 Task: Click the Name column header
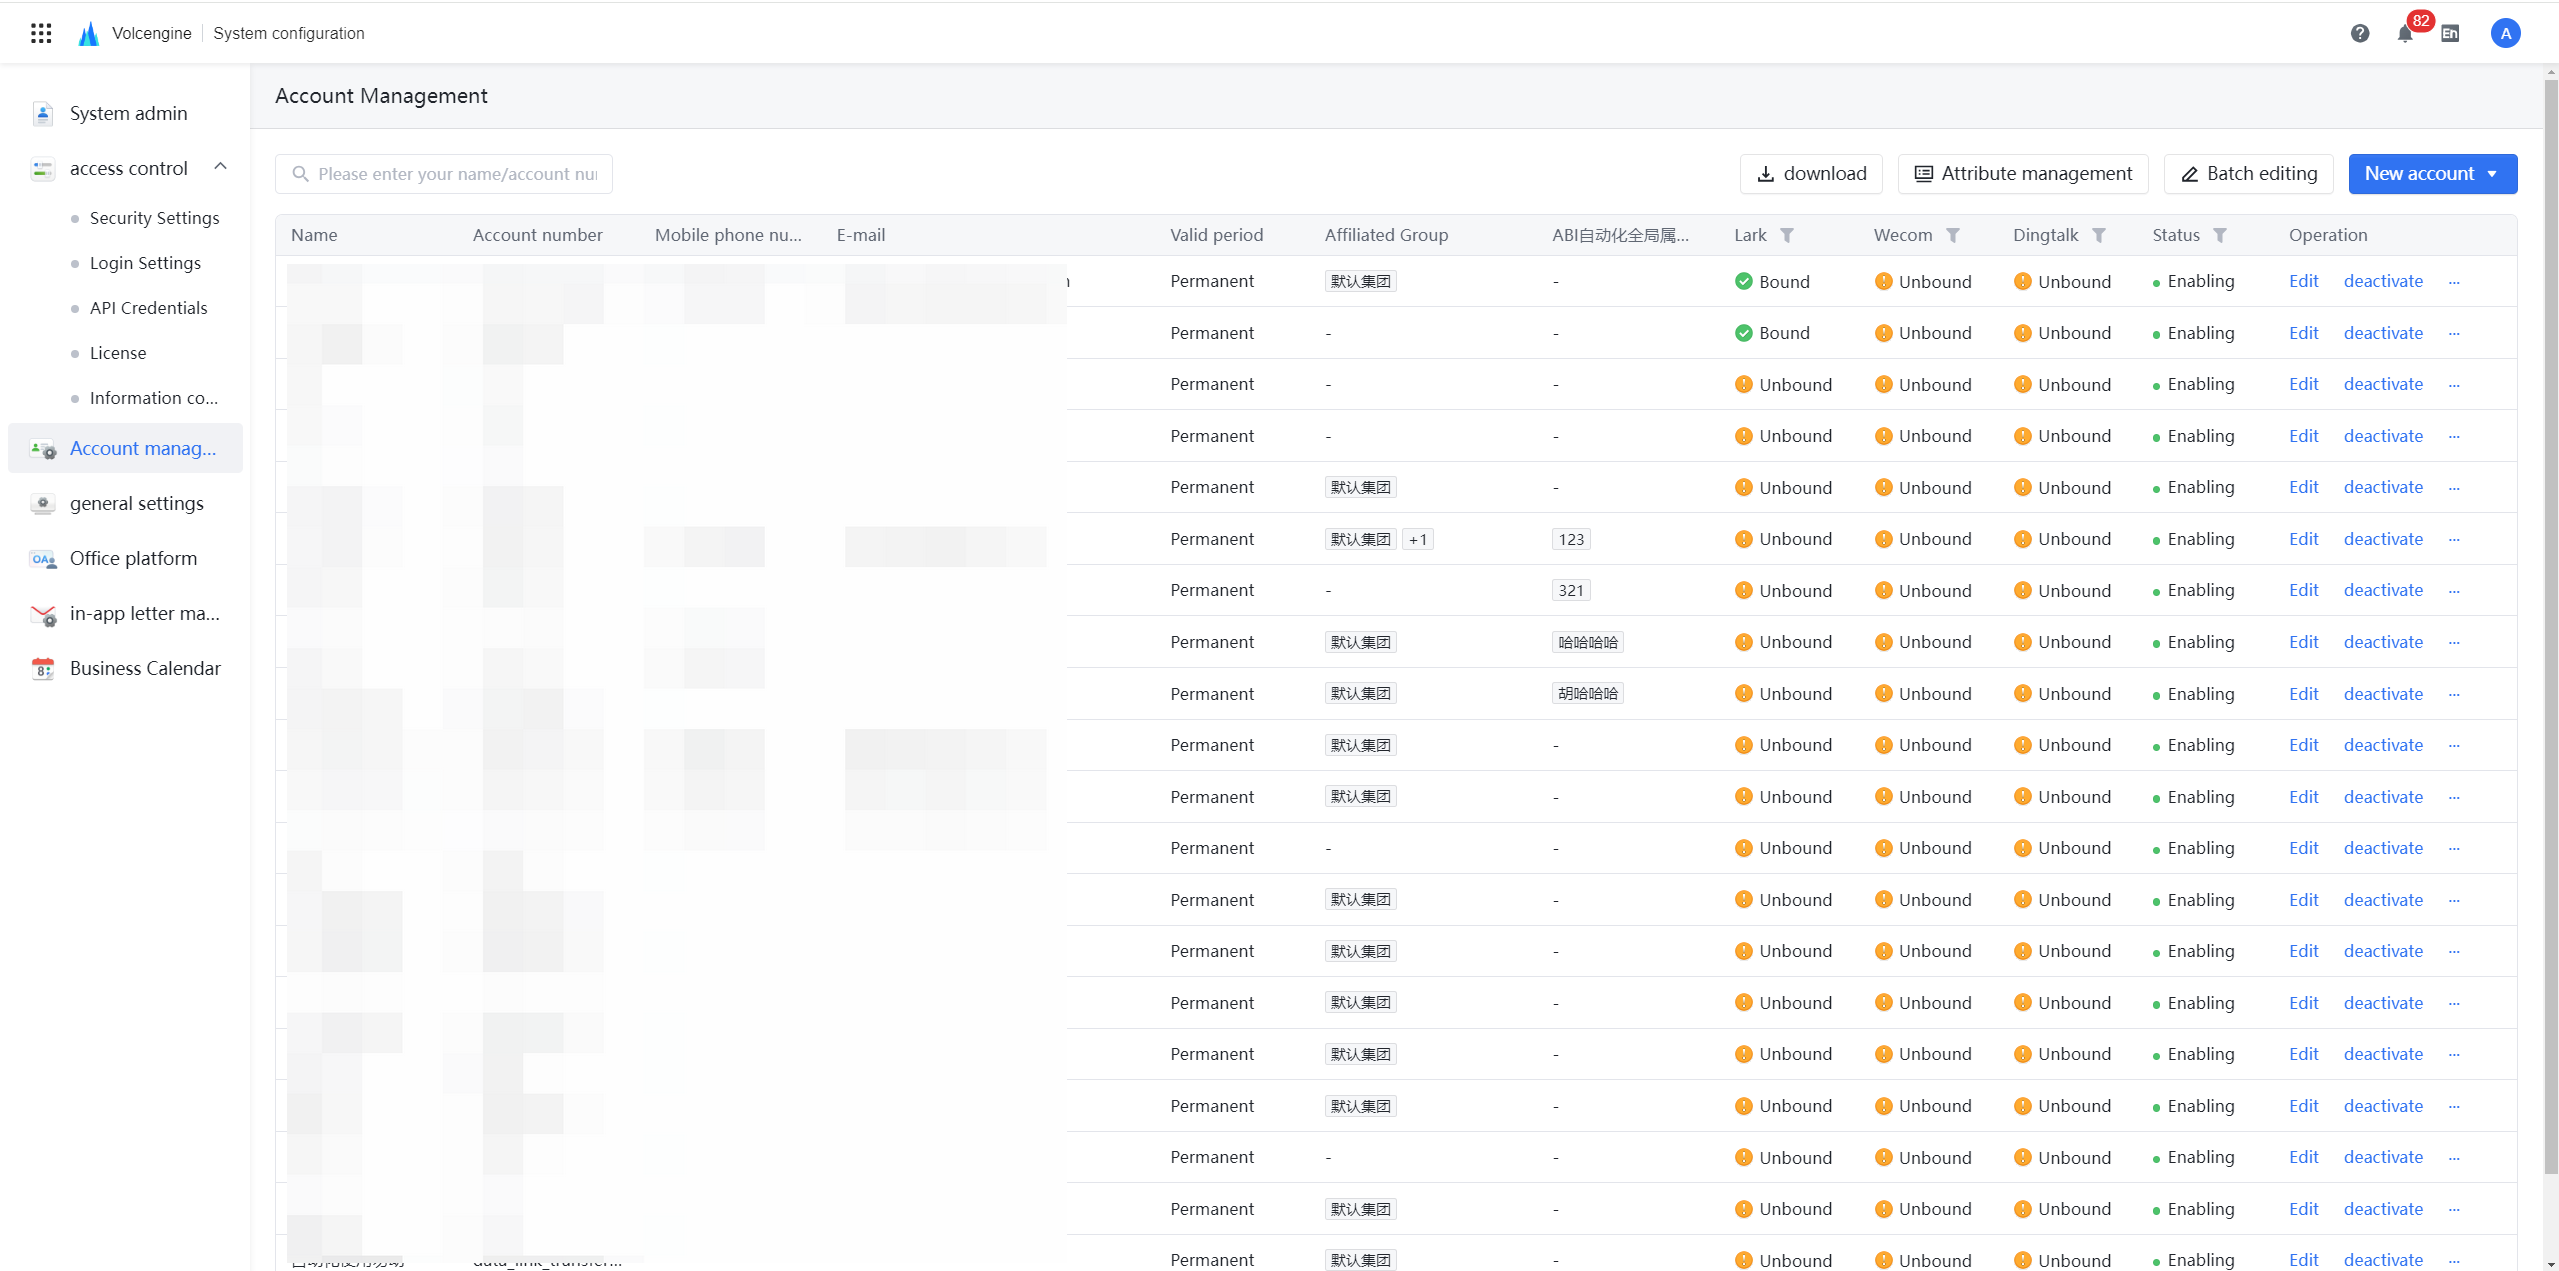click(x=314, y=235)
